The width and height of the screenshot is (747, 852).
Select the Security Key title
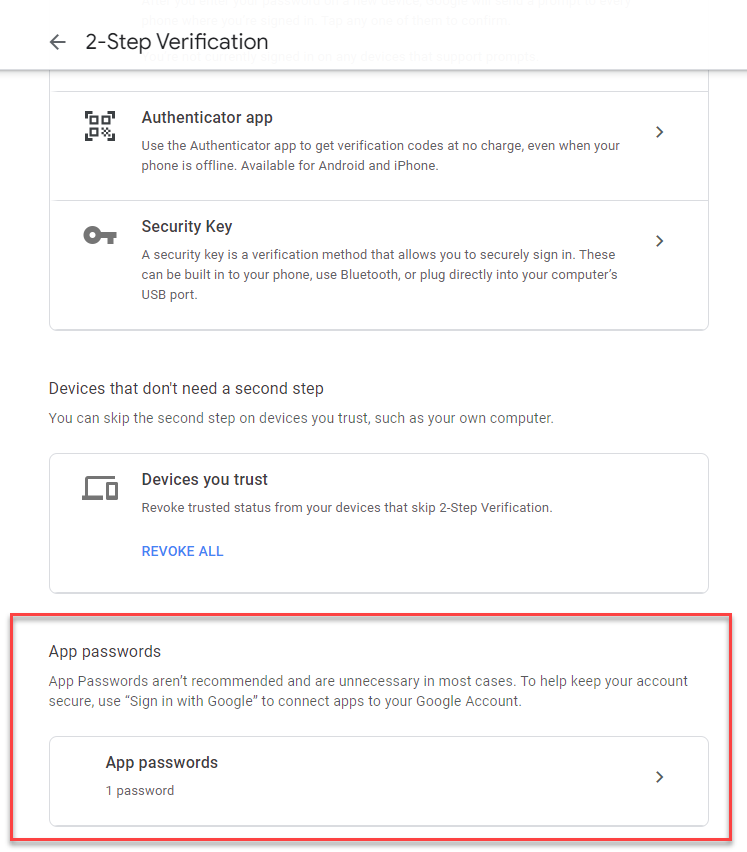pos(187,227)
